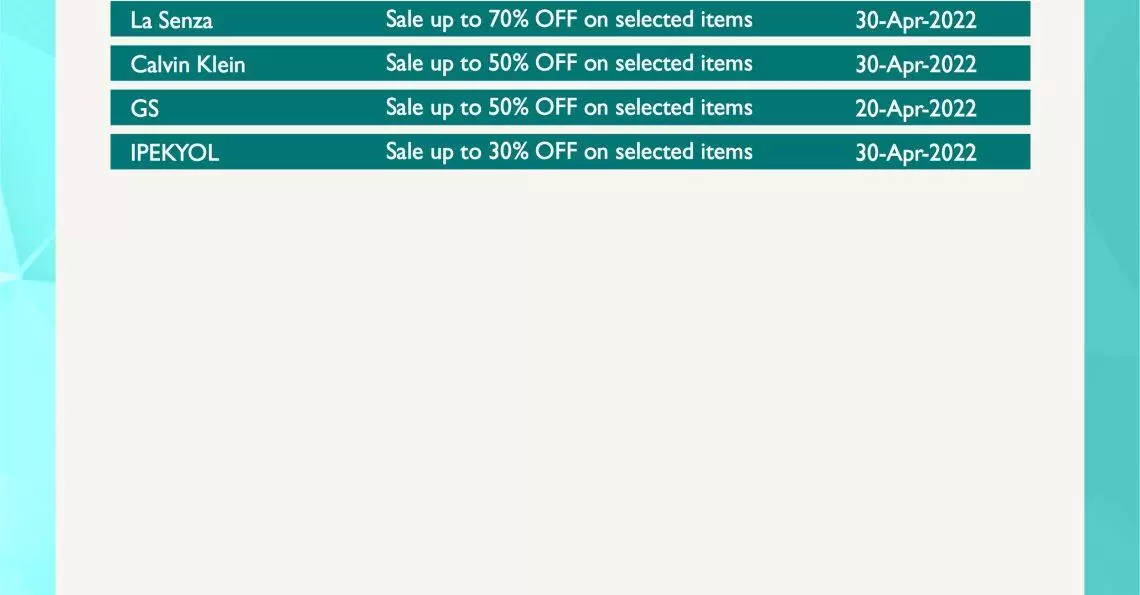
Task: Click 'Klein' in the Calvin Klein row
Action: click(220, 65)
